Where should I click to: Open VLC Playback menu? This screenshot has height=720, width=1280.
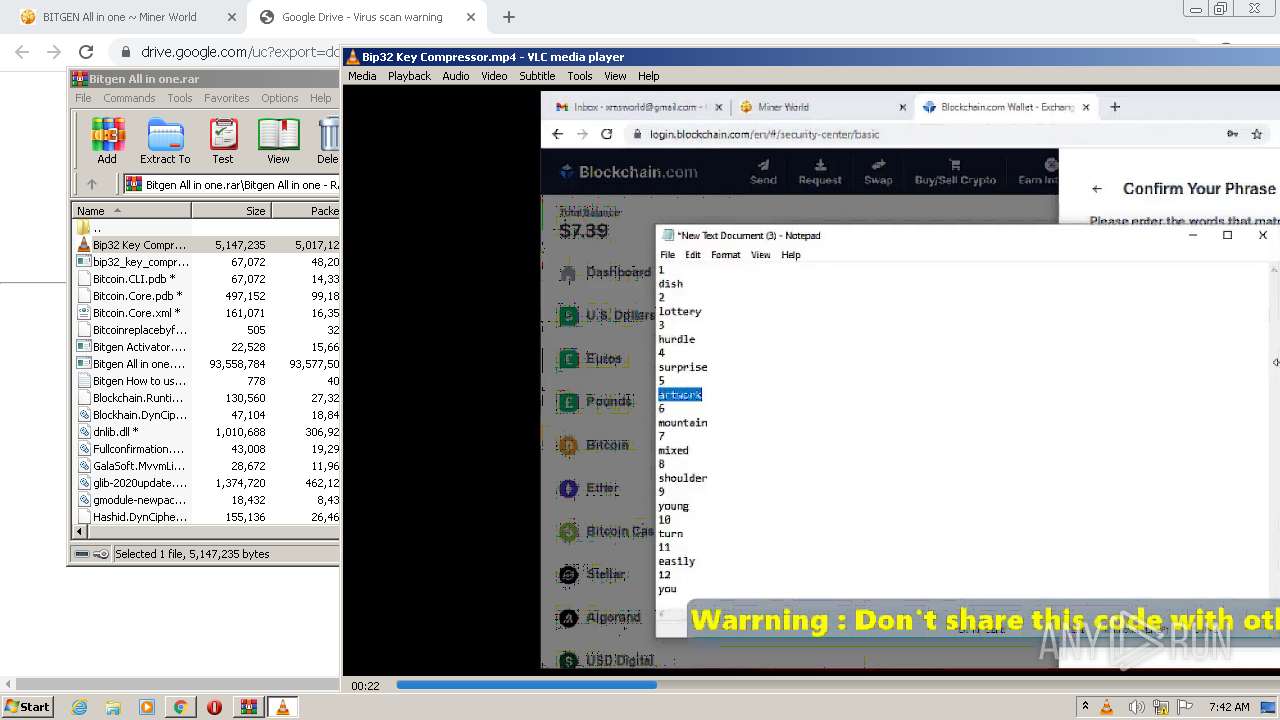click(x=409, y=76)
